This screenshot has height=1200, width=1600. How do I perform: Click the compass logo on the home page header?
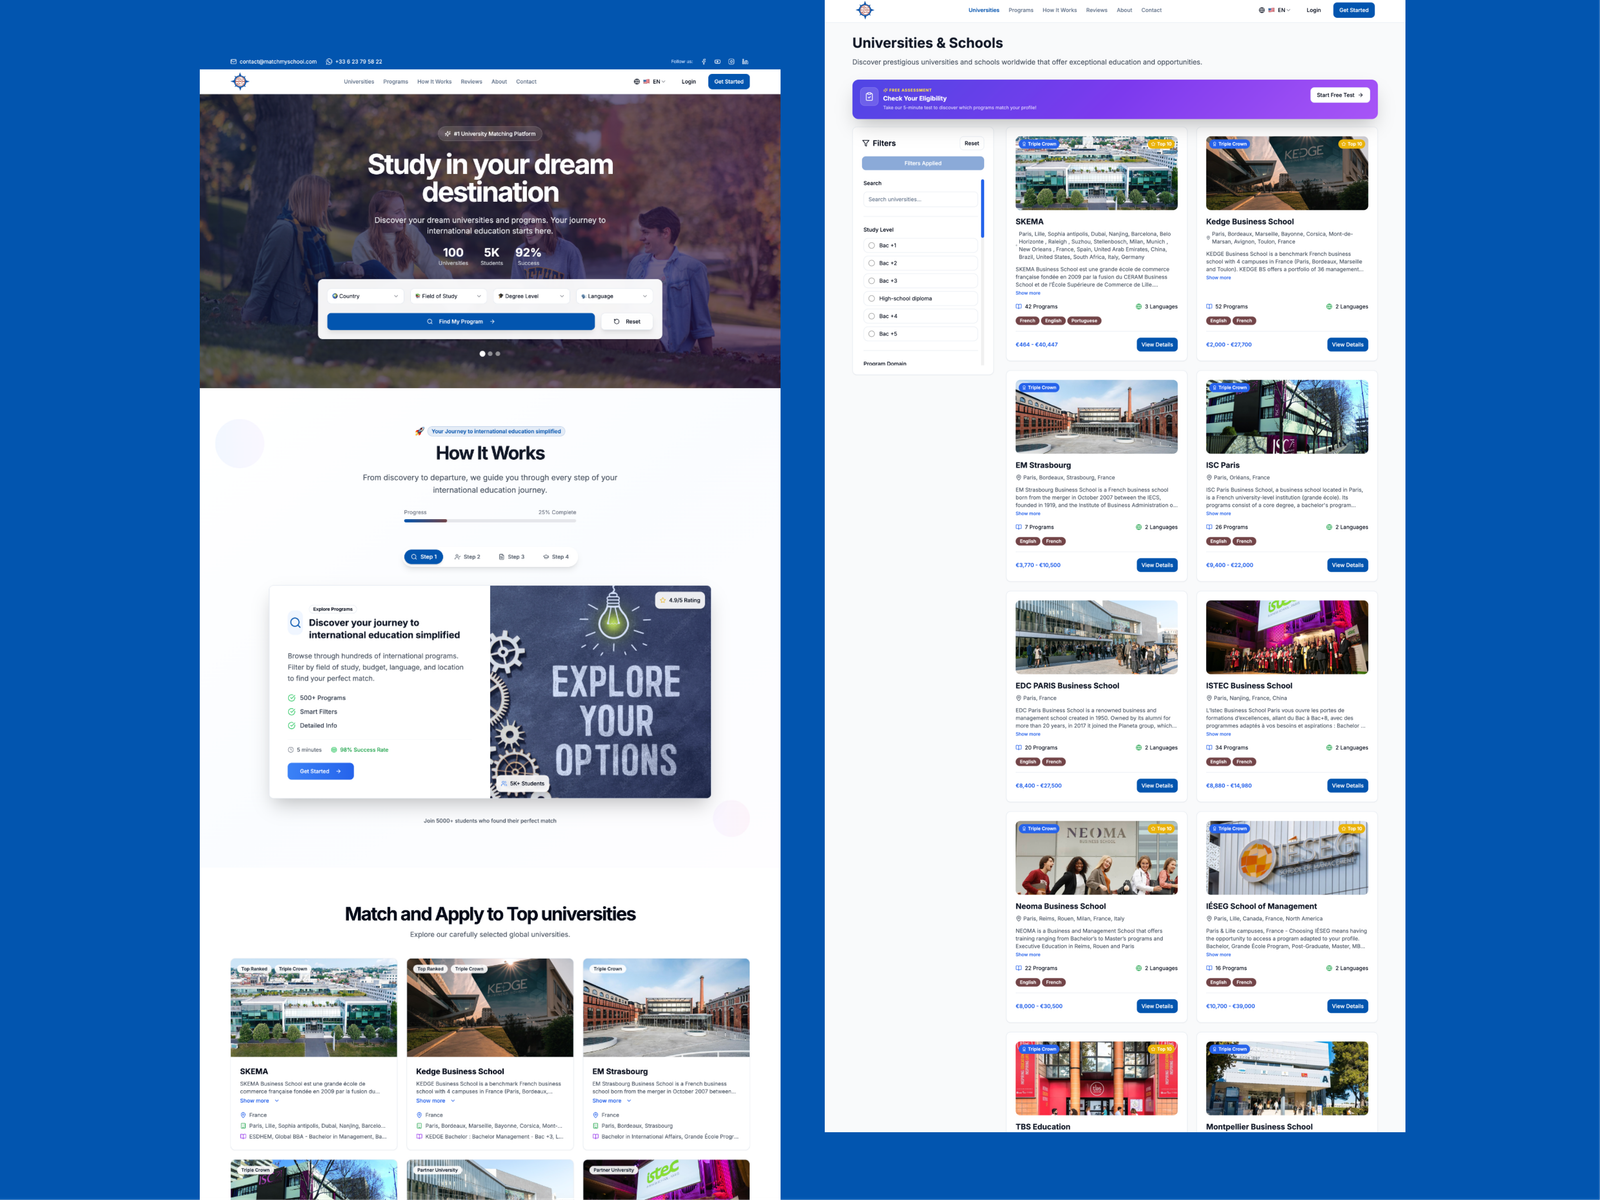pos(240,81)
